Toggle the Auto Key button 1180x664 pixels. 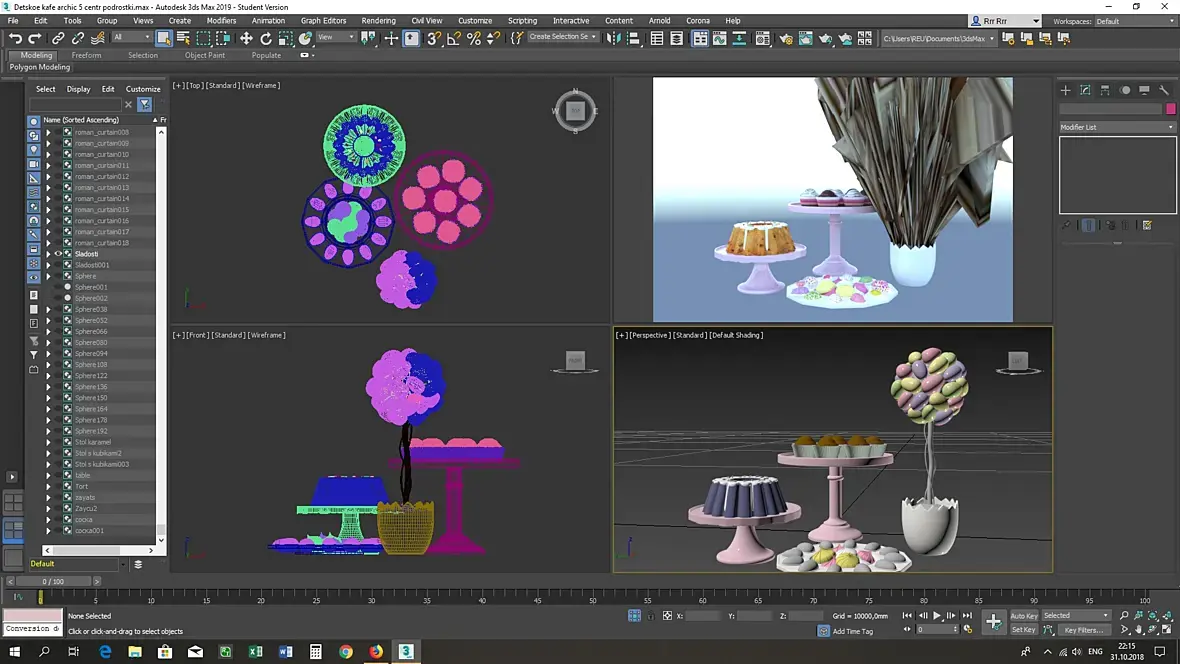tap(1023, 616)
